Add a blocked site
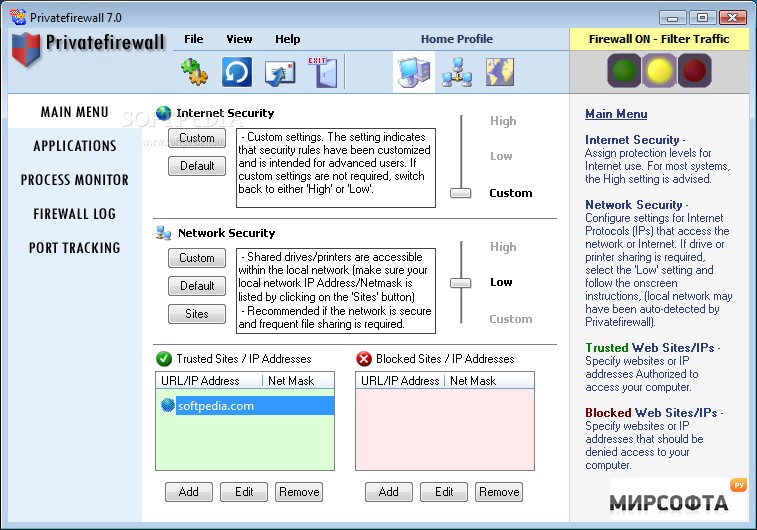This screenshot has width=757, height=530. 389,492
